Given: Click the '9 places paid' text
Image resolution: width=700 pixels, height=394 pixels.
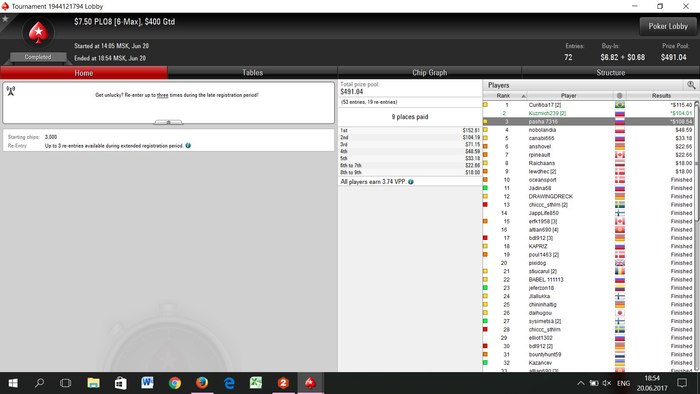Looking at the screenshot, I should click(410, 117).
